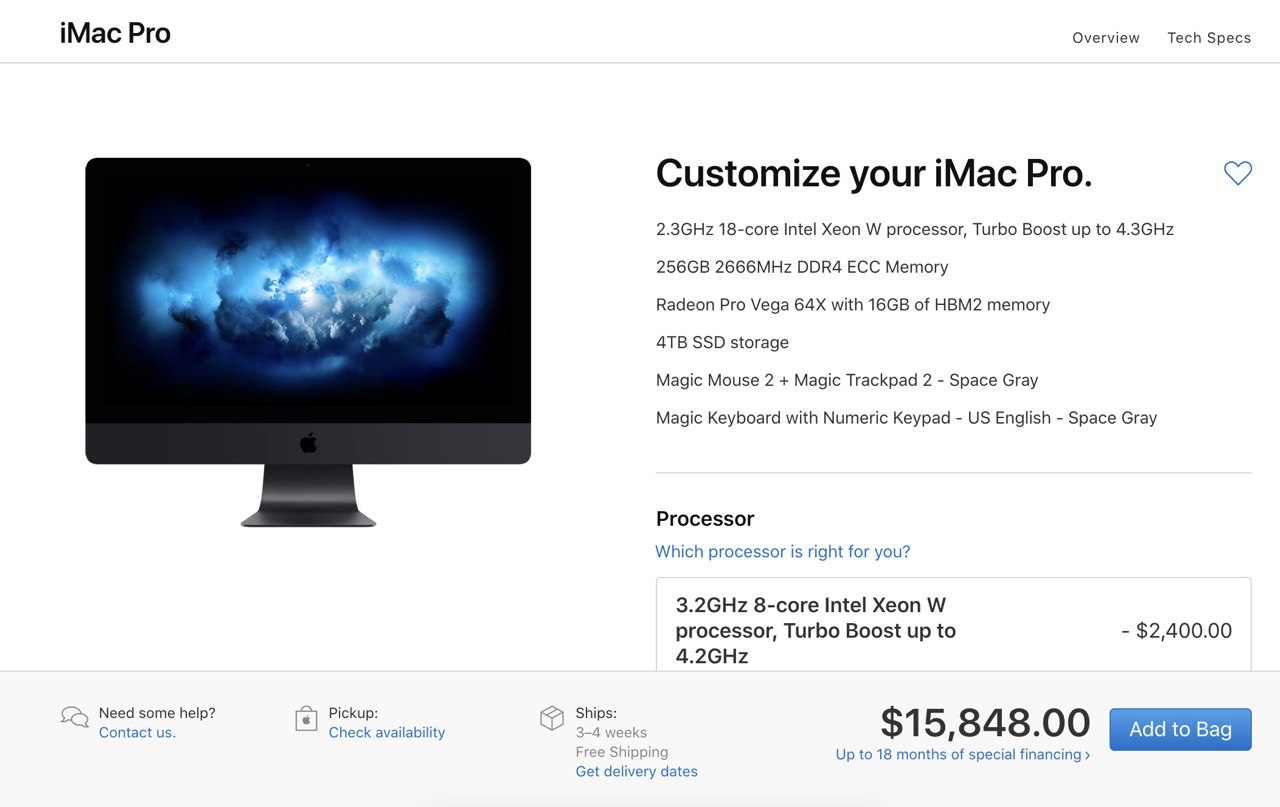
Task: Click the Add to Bag button
Action: coord(1180,729)
